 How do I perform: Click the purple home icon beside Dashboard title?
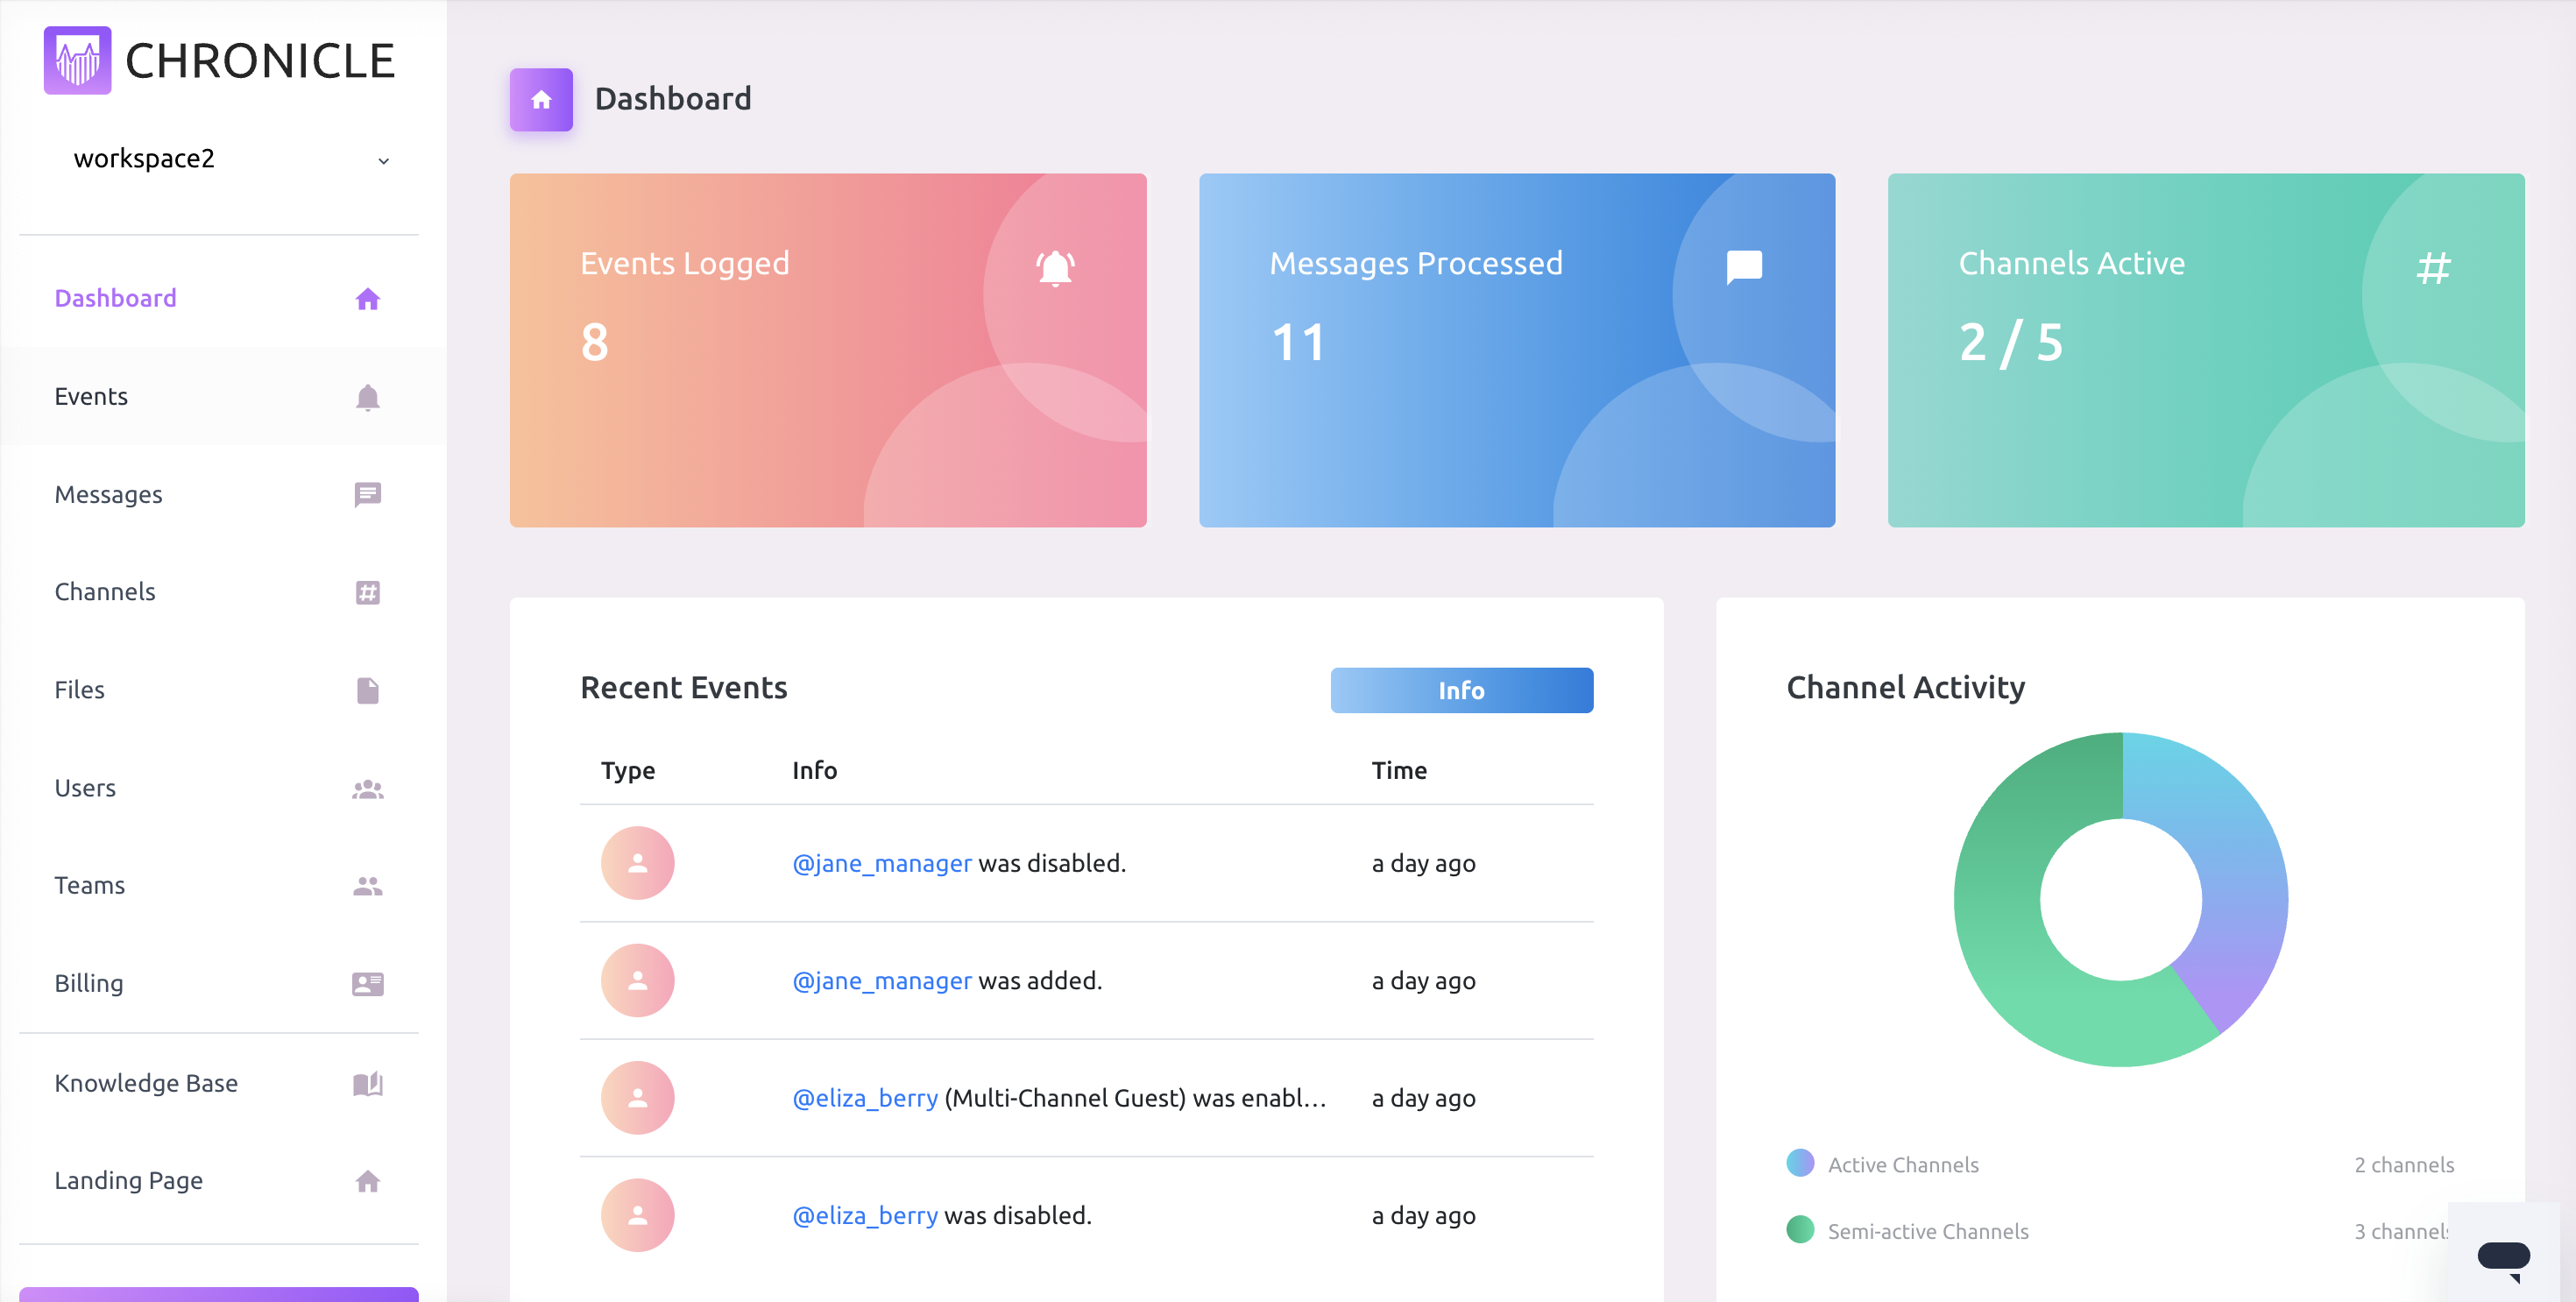(x=541, y=99)
